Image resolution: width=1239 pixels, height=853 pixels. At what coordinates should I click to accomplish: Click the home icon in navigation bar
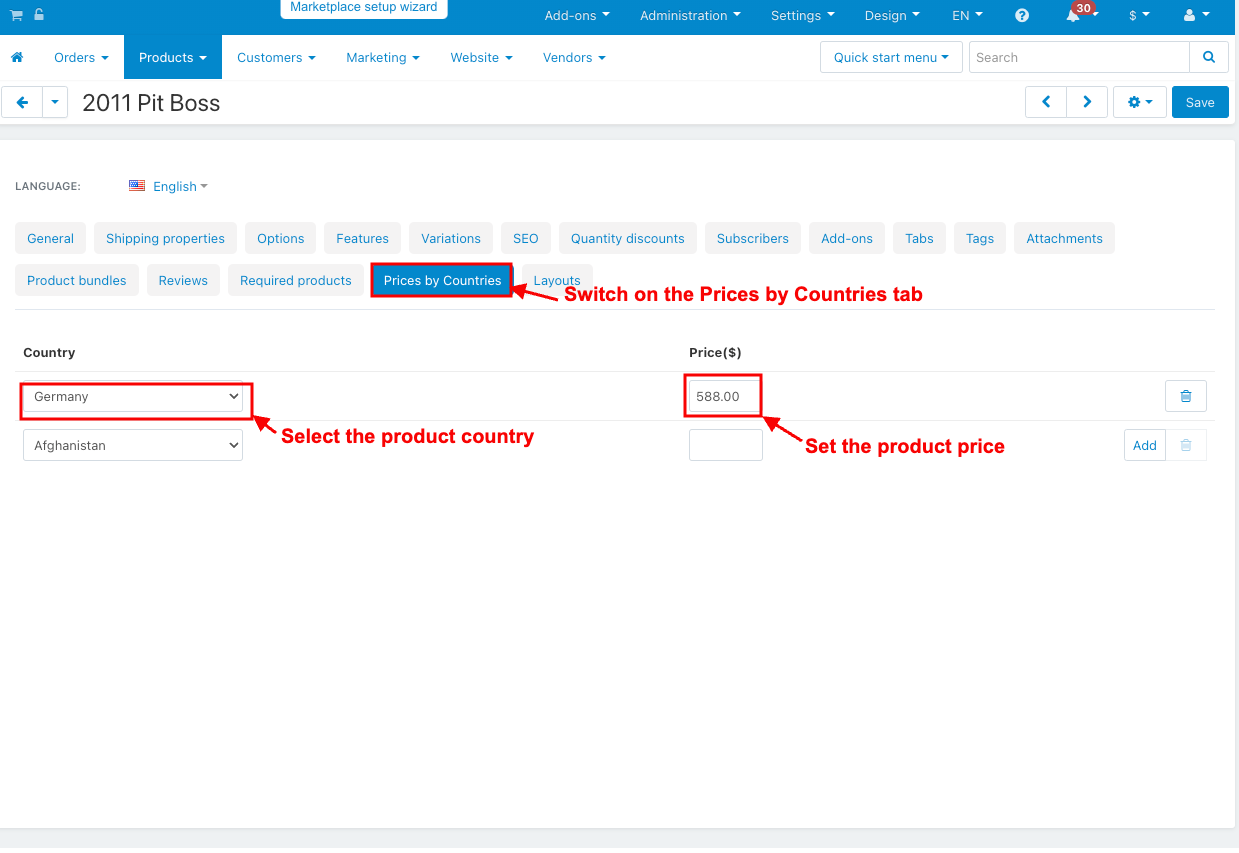tap(17, 58)
